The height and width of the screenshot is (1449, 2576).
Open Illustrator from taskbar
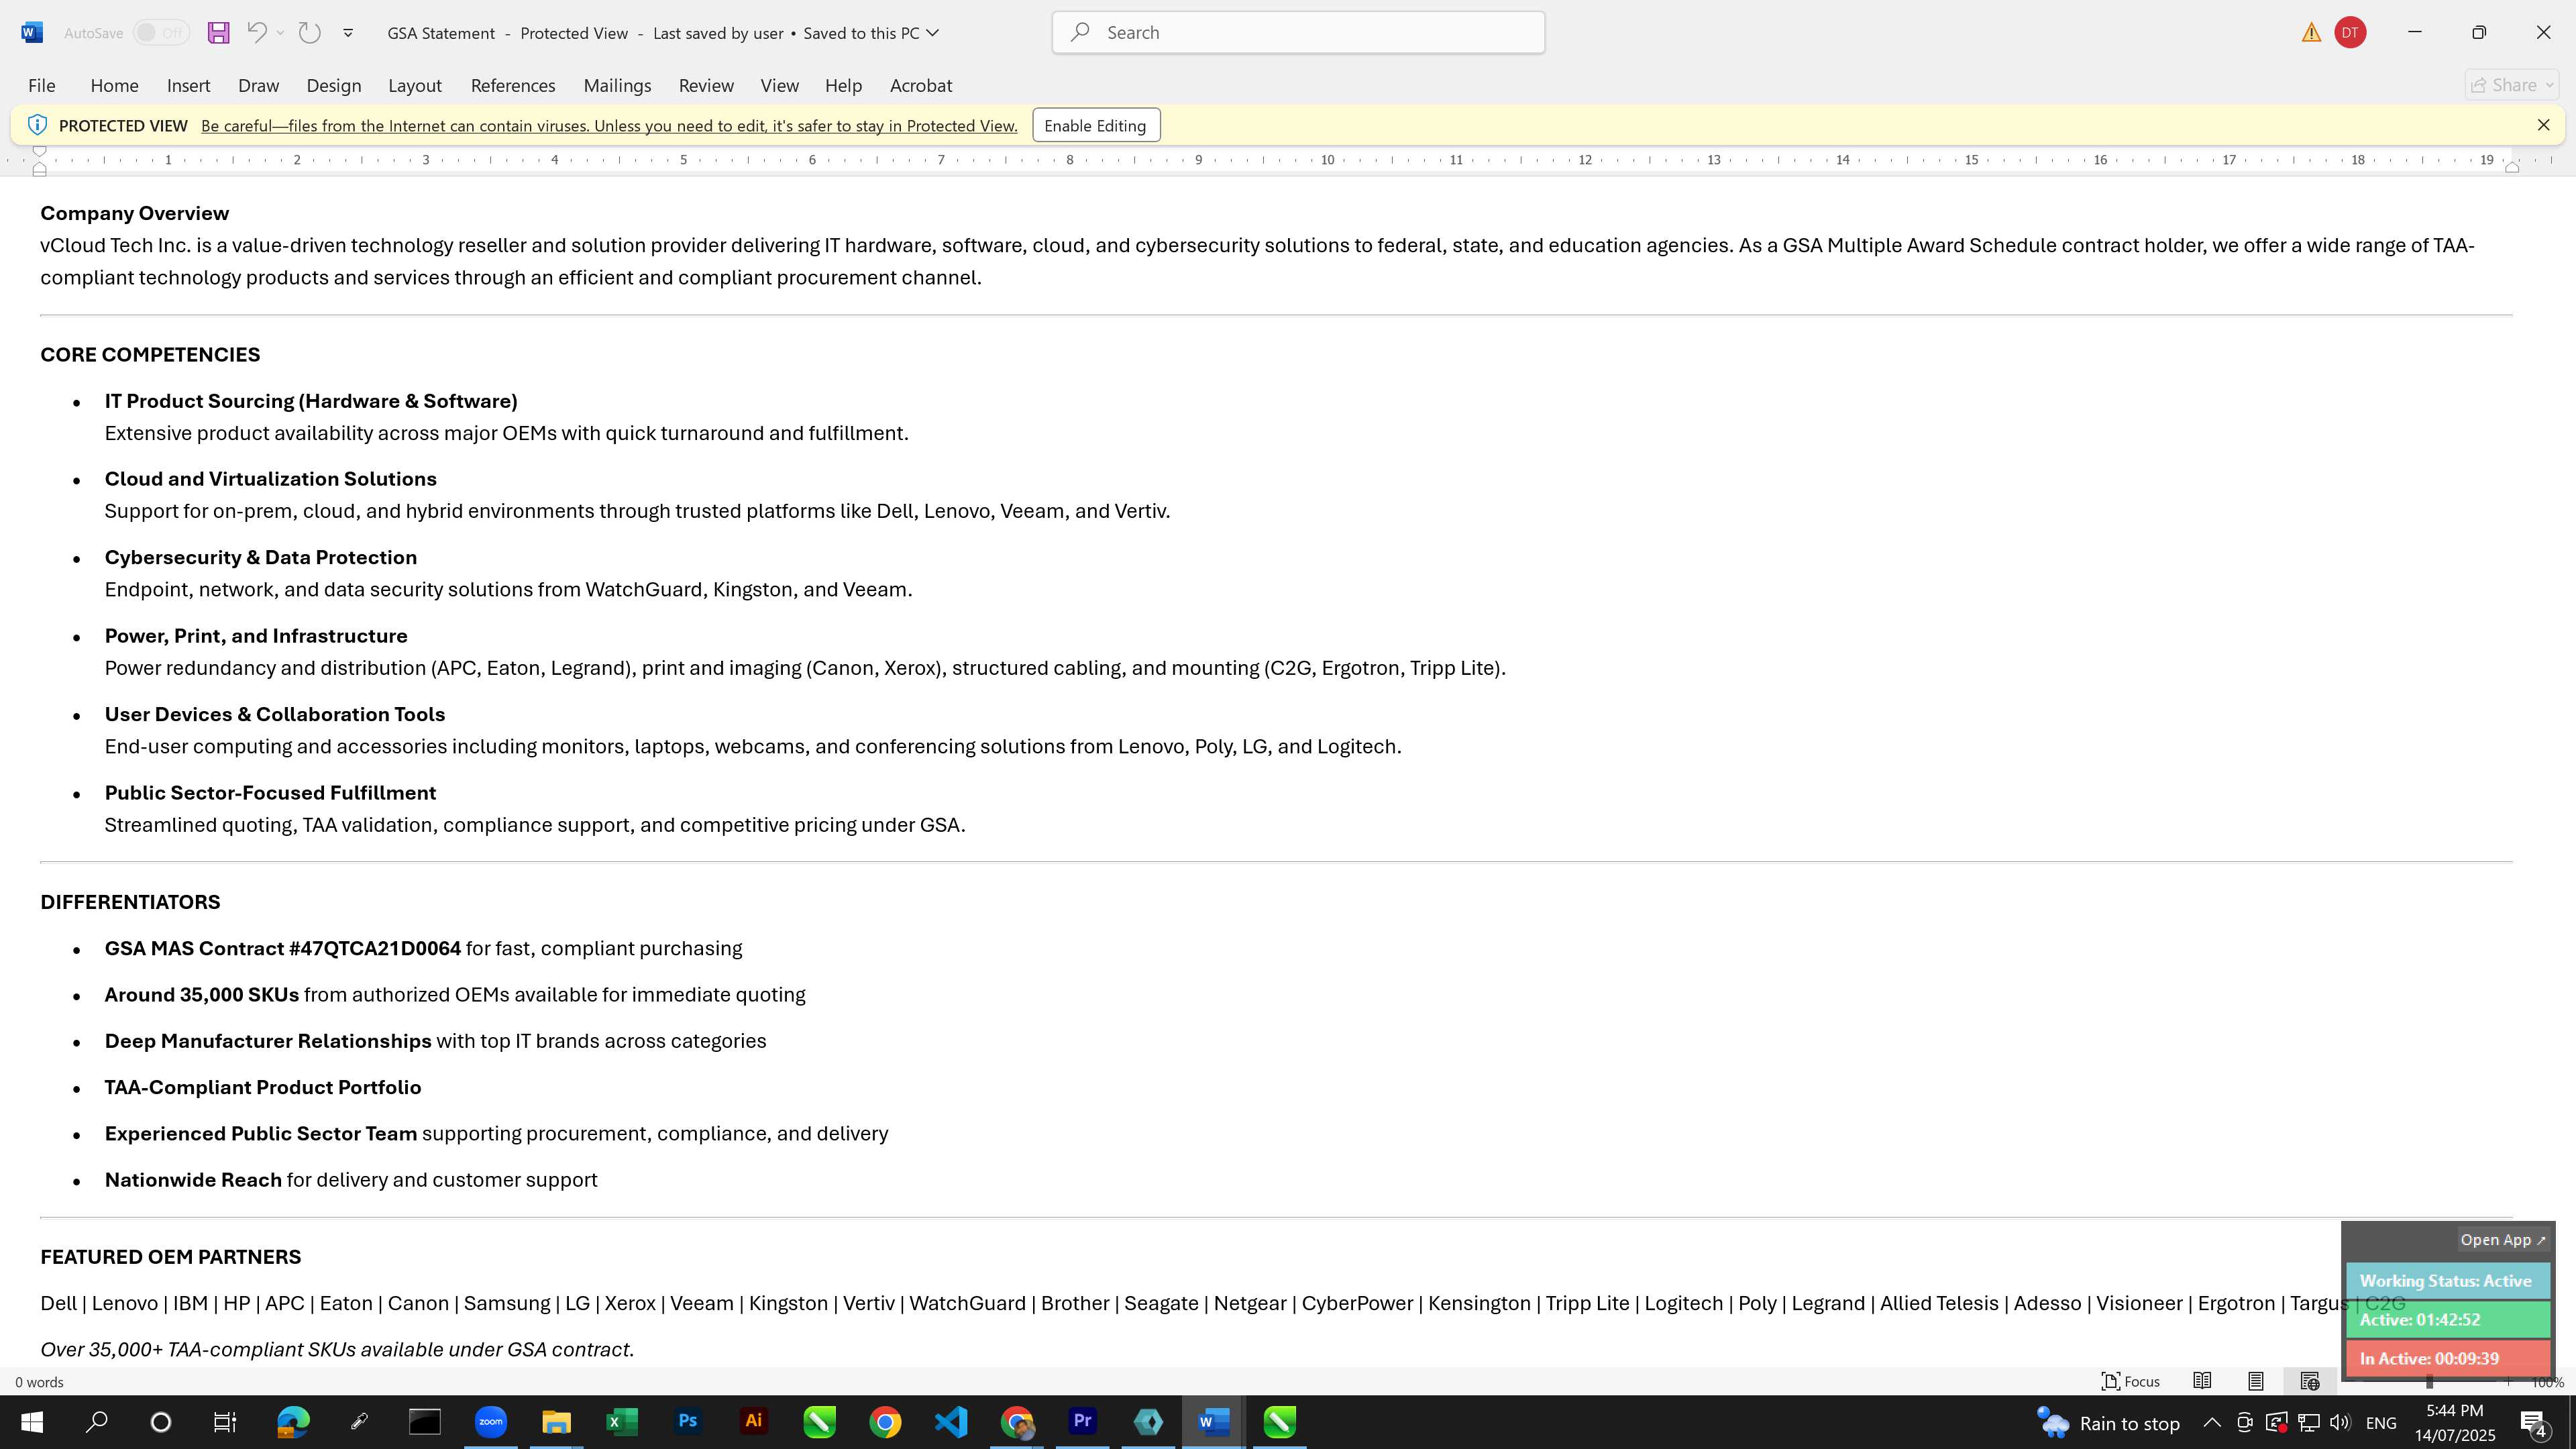click(x=754, y=1422)
